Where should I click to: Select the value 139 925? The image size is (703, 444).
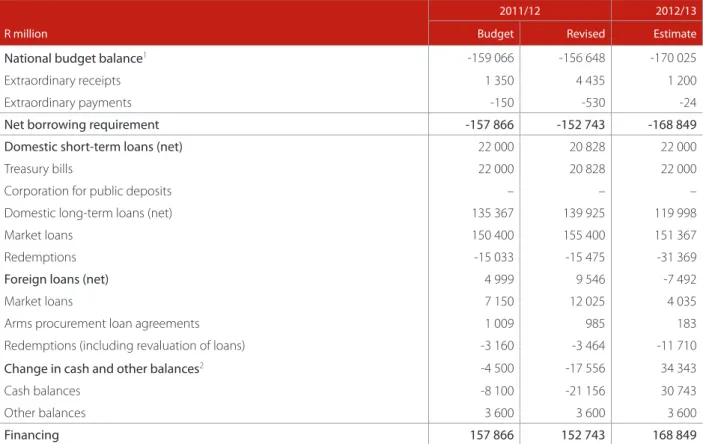pos(584,213)
